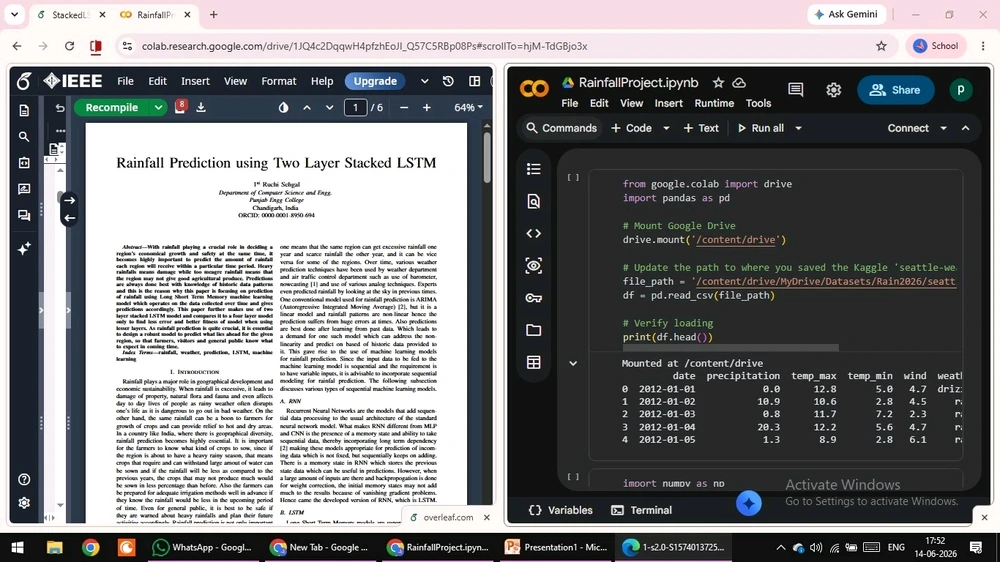Switch to StackedLSTM browser tab

point(70,15)
